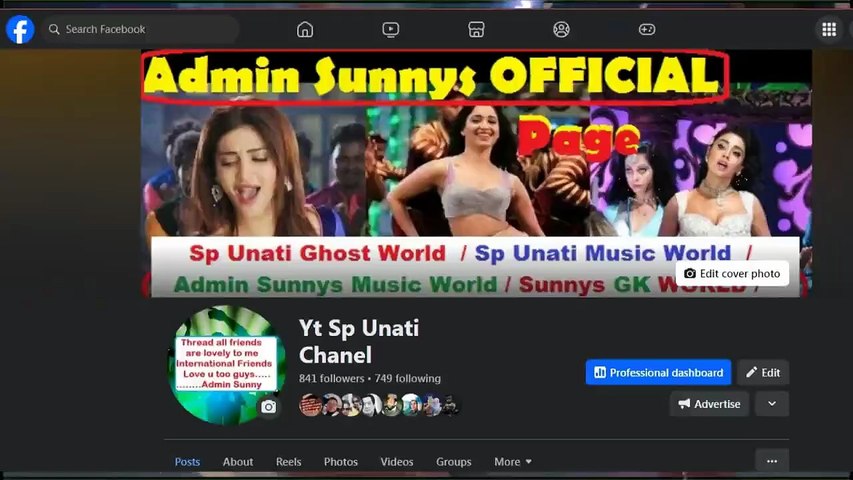Viewport: 853px width, 480px height.
Task: Expand the chevron next to Advertise
Action: coord(772,404)
